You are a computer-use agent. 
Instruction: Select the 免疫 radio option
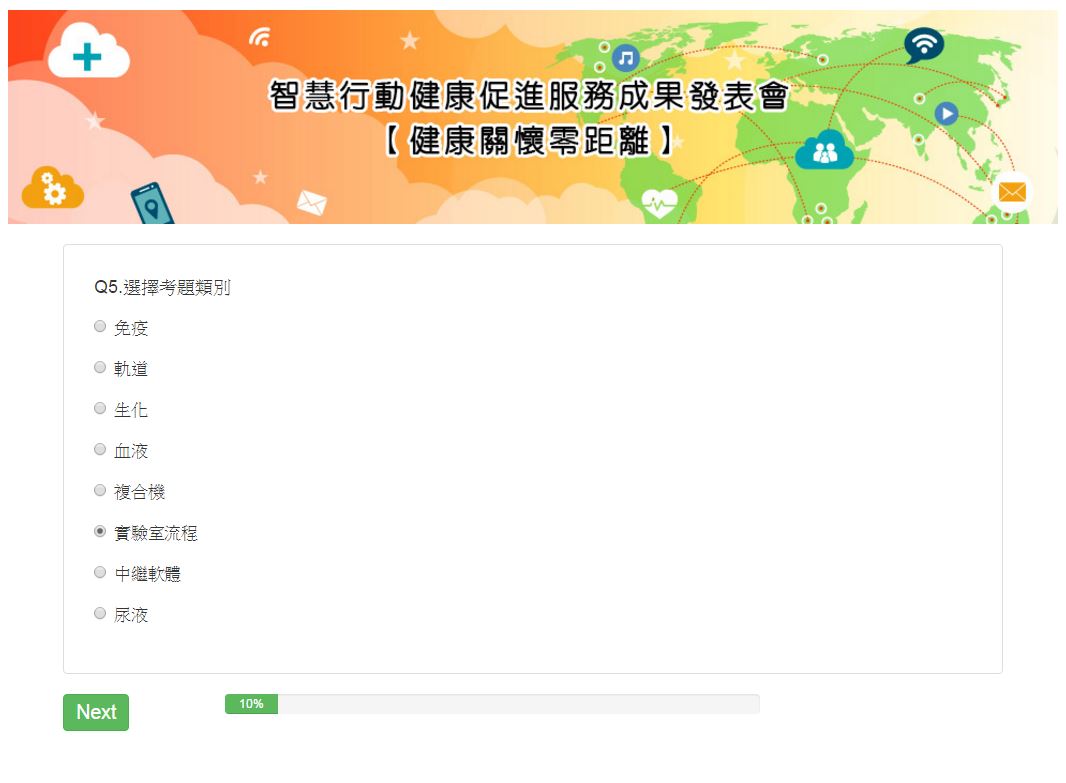(x=100, y=327)
